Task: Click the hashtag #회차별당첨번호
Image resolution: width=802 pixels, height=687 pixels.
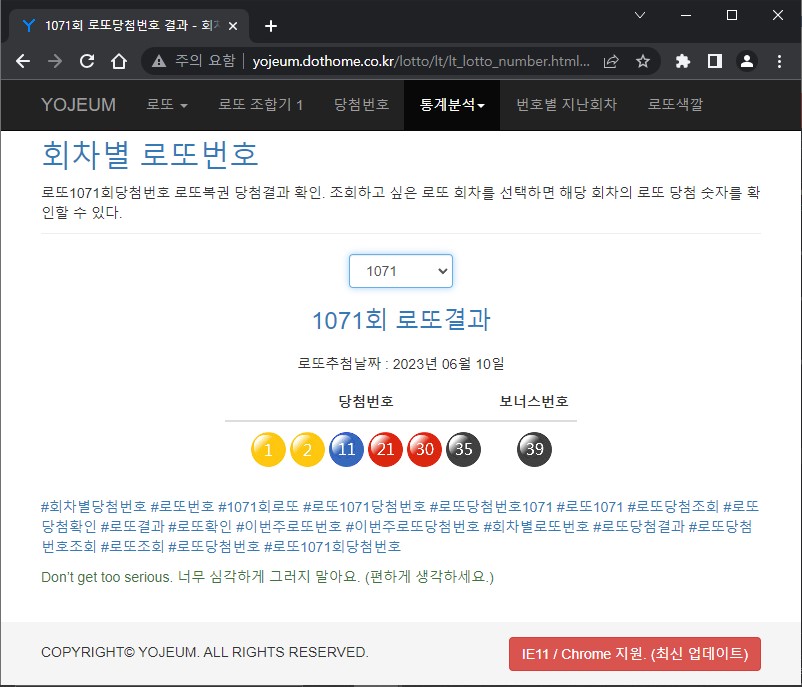Action: (94, 507)
